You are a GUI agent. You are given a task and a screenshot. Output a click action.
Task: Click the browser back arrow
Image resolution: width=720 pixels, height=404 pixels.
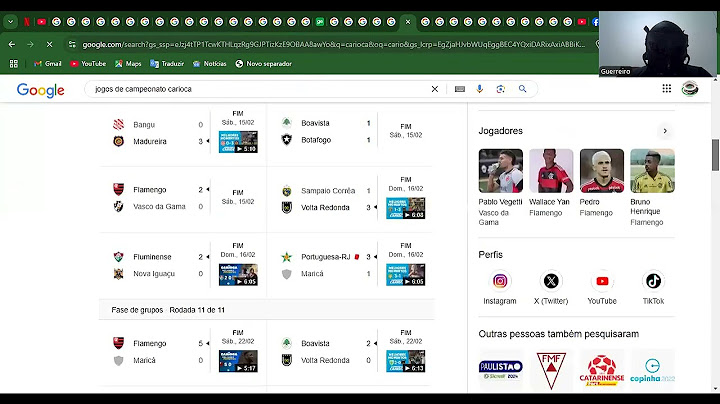(12, 45)
